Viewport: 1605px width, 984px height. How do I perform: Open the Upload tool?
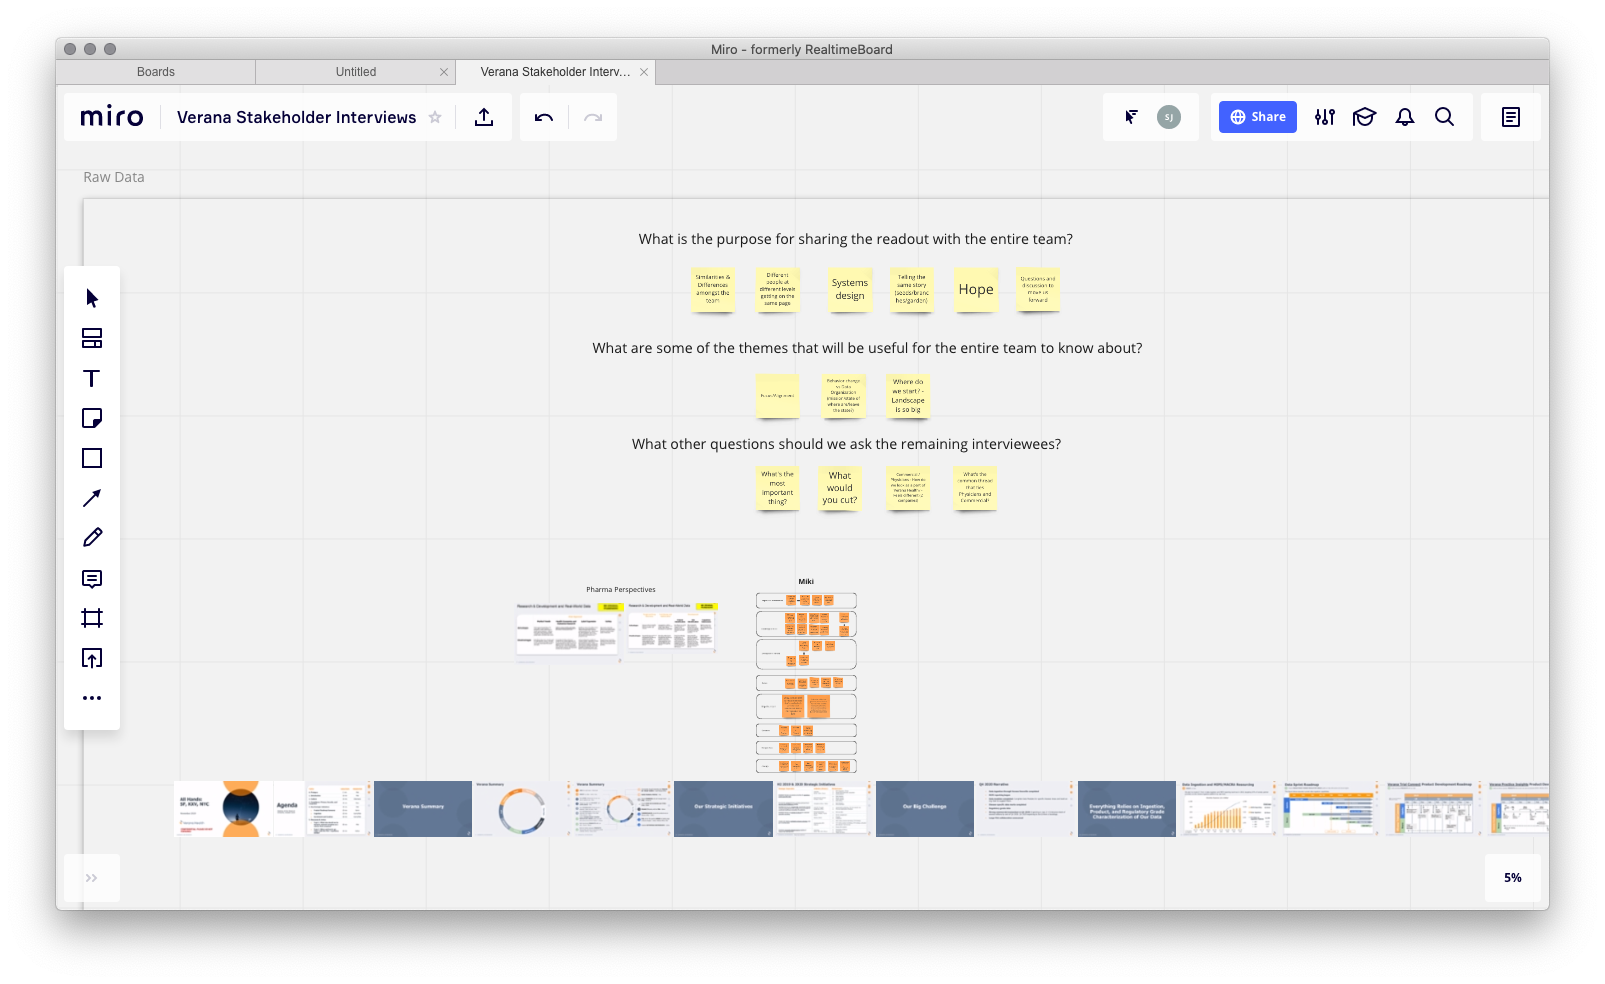tap(92, 658)
